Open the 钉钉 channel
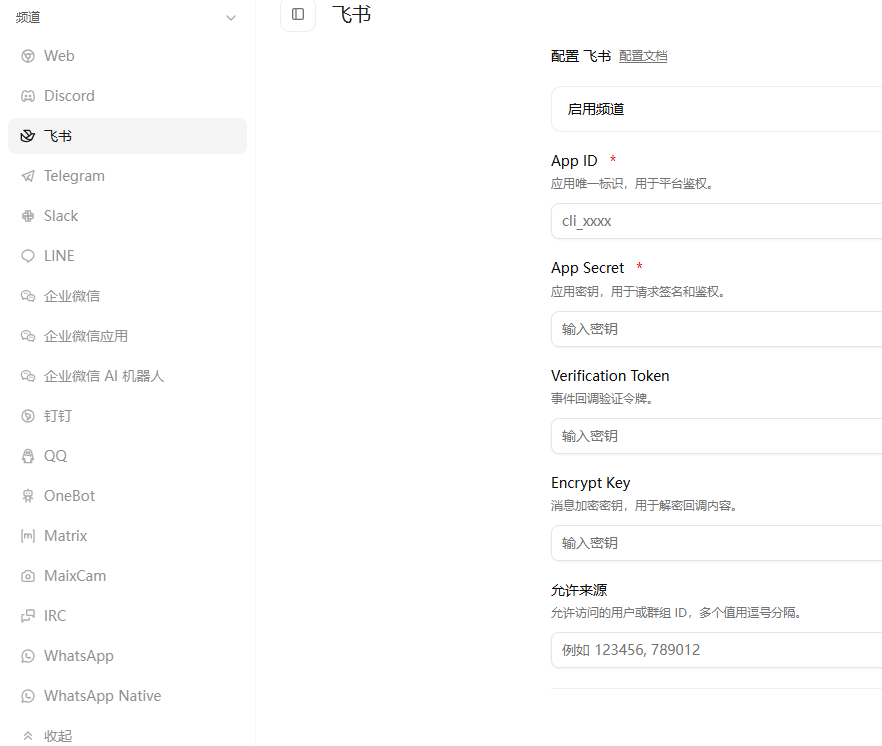Viewport: 882px width, 746px height. coord(58,416)
